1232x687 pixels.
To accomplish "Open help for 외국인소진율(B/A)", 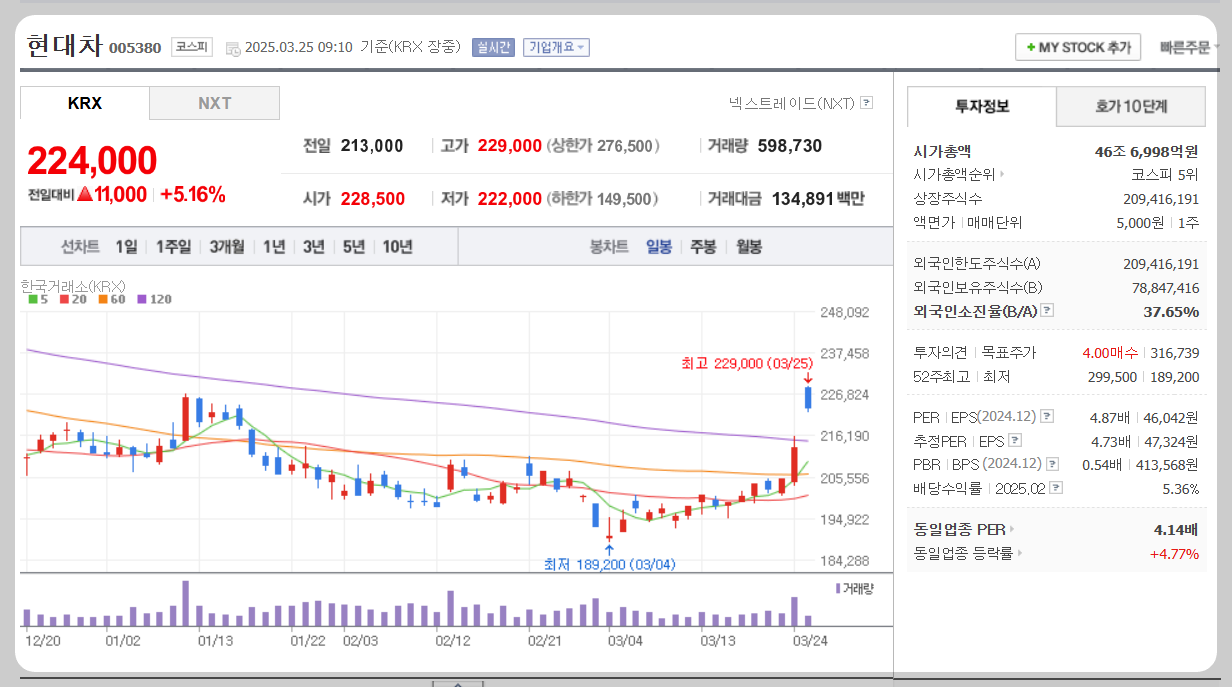I will pyautogui.click(x=1047, y=310).
